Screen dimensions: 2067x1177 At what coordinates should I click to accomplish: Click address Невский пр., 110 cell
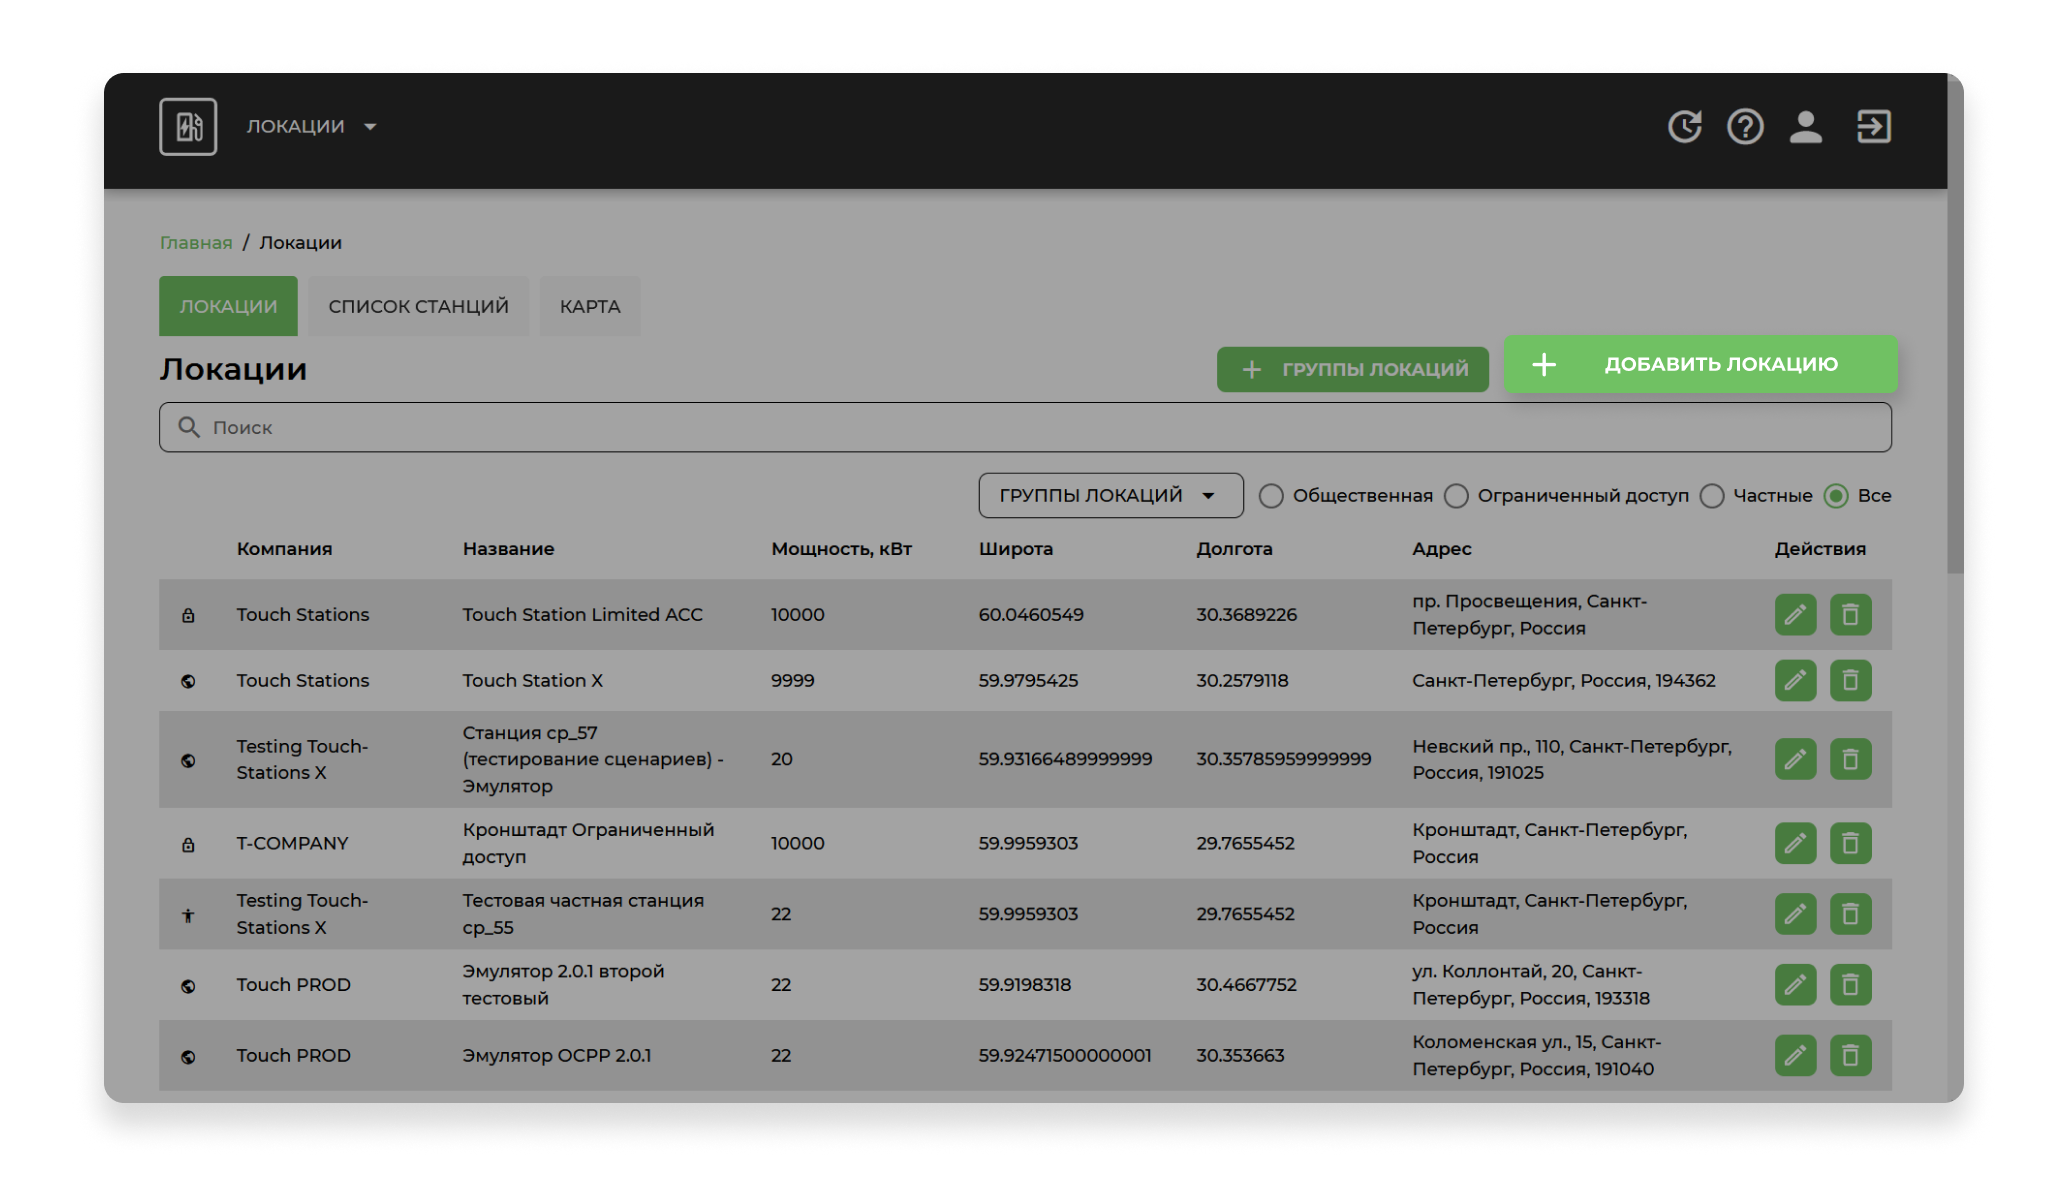[1571, 759]
